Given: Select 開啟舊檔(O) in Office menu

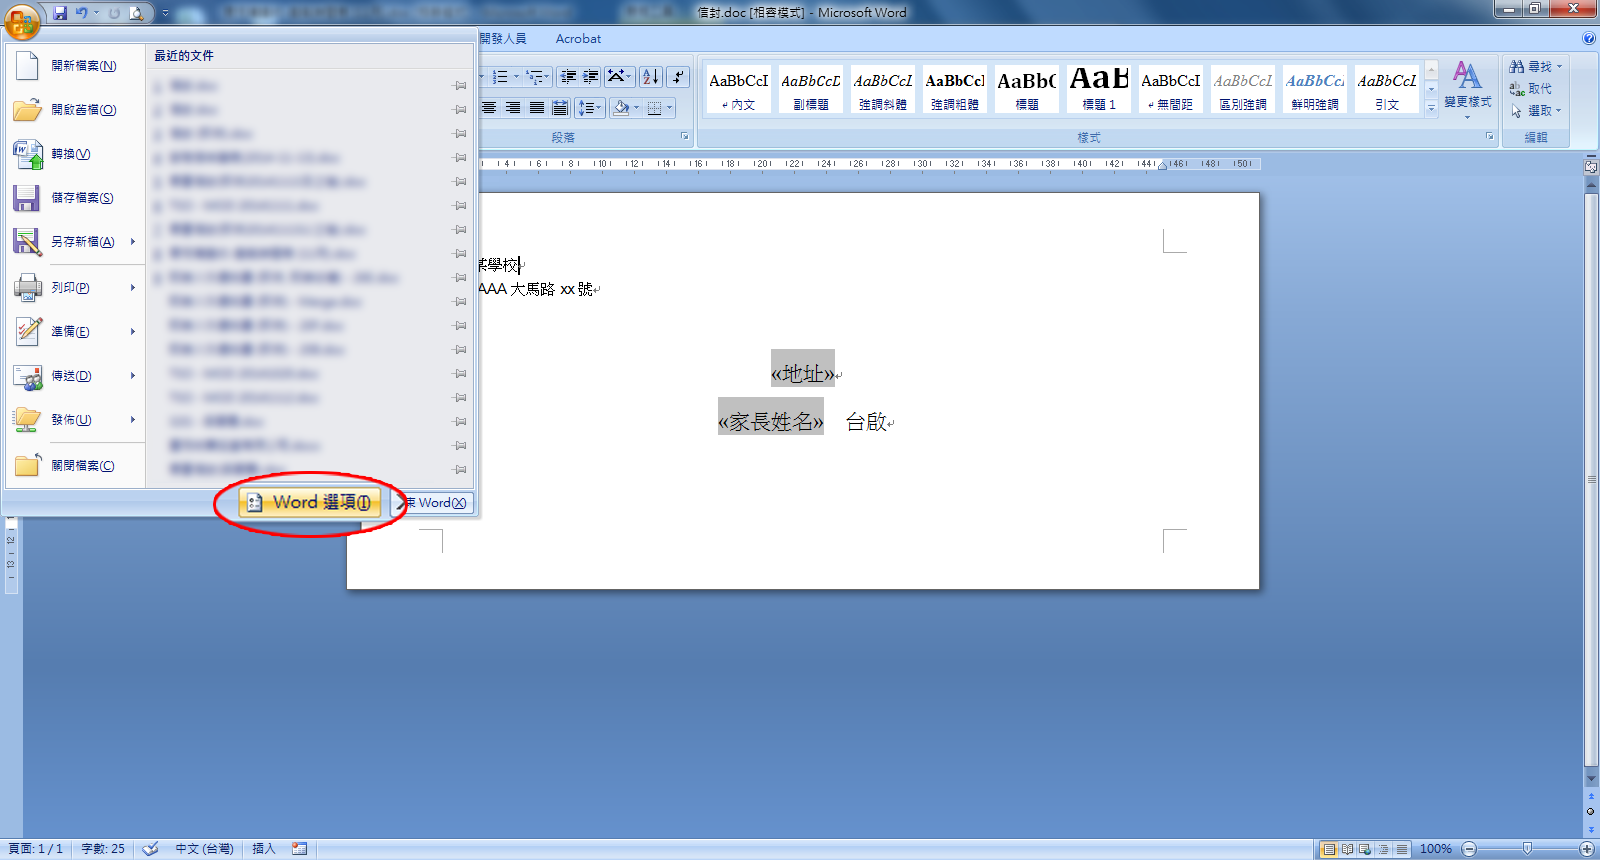Looking at the screenshot, I should pos(75,110).
